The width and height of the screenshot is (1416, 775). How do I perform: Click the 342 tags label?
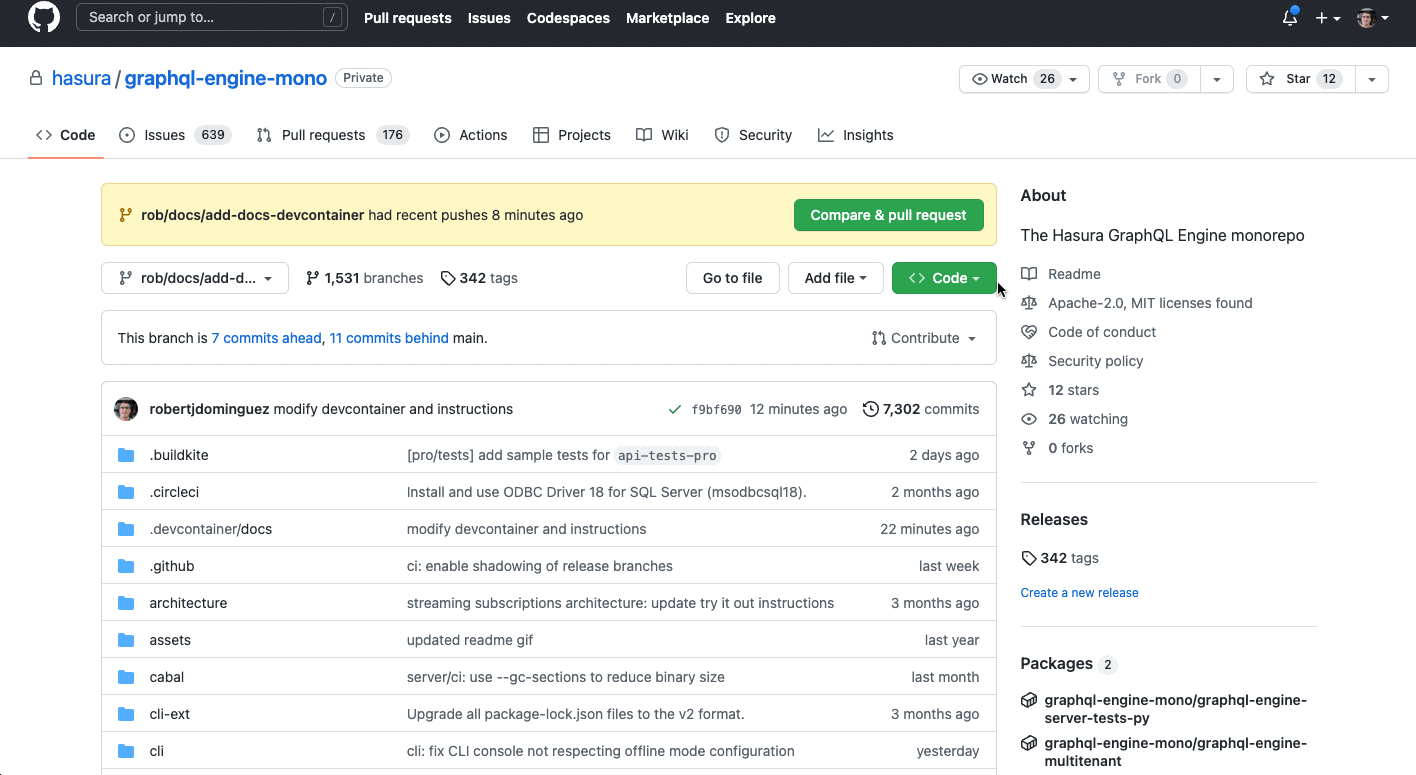[x=479, y=278]
